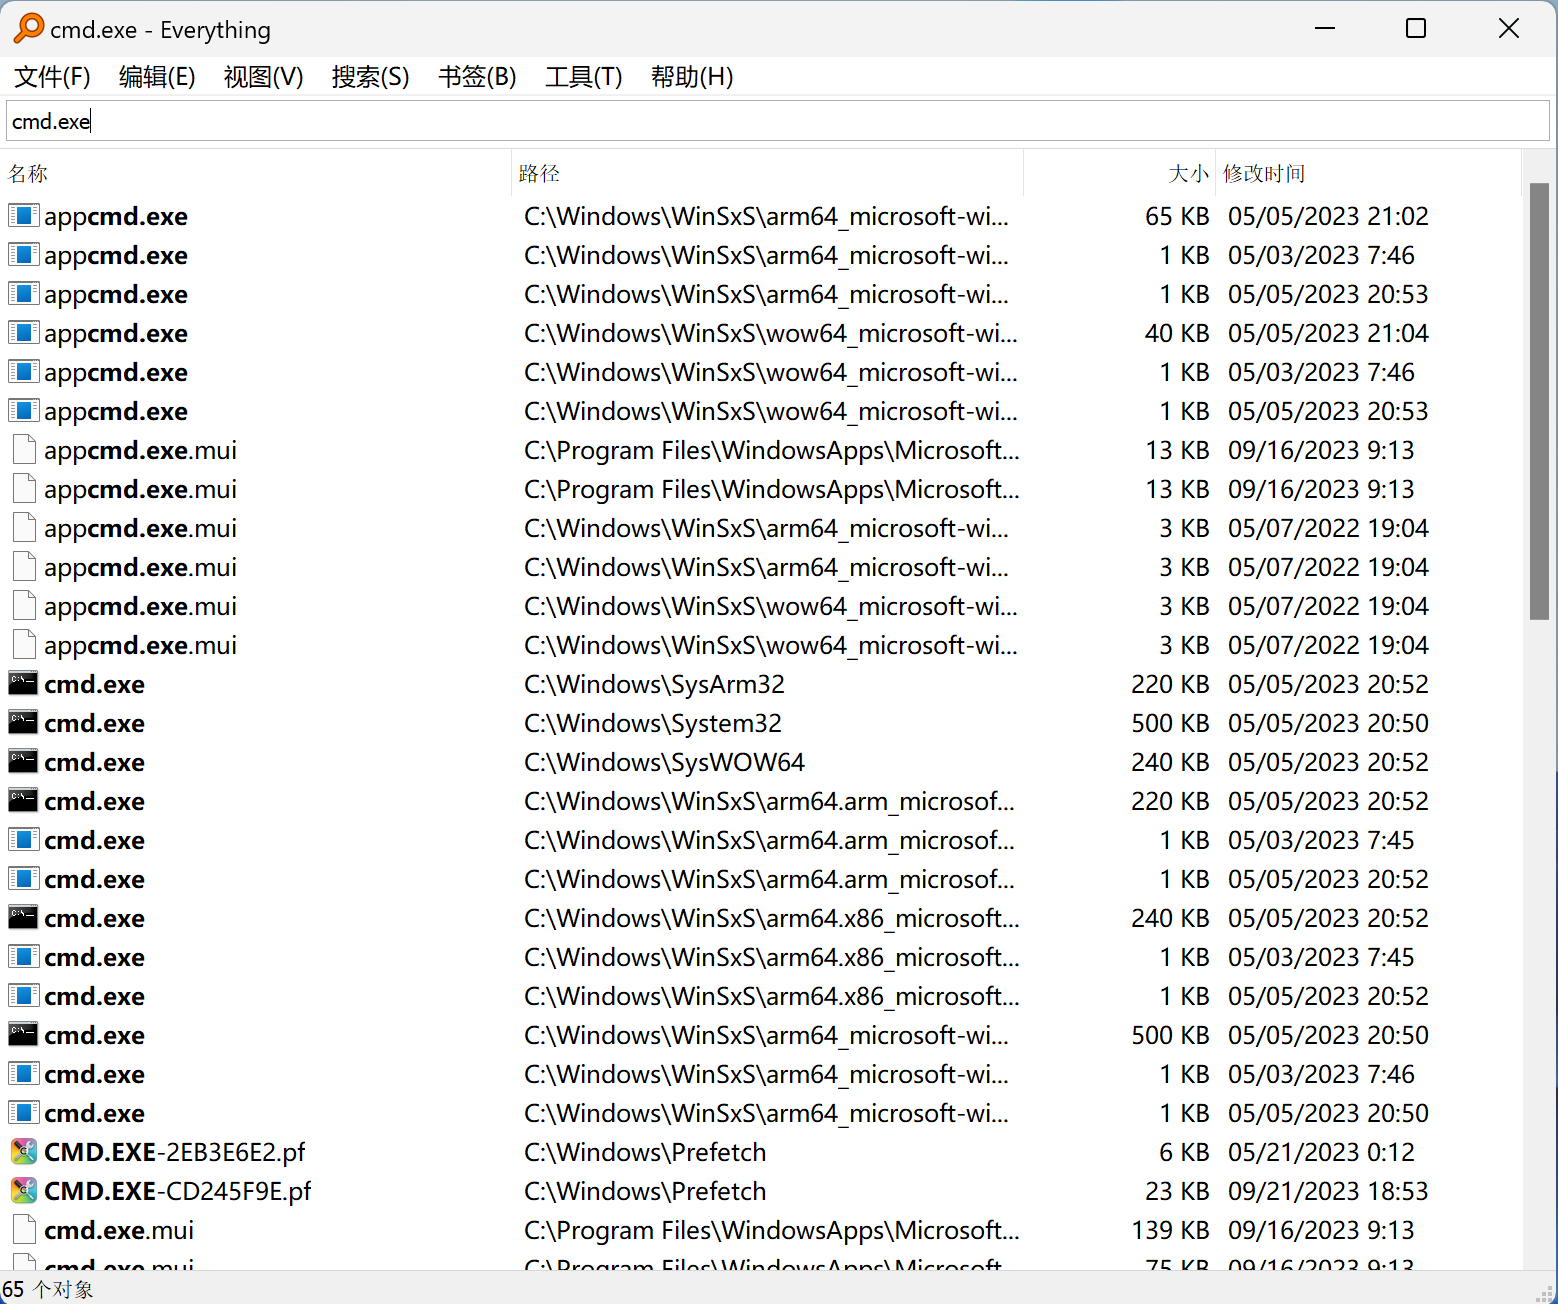The width and height of the screenshot is (1558, 1304).
Task: Click icon of the 65 KB appcmd.exe
Action: click(23, 216)
